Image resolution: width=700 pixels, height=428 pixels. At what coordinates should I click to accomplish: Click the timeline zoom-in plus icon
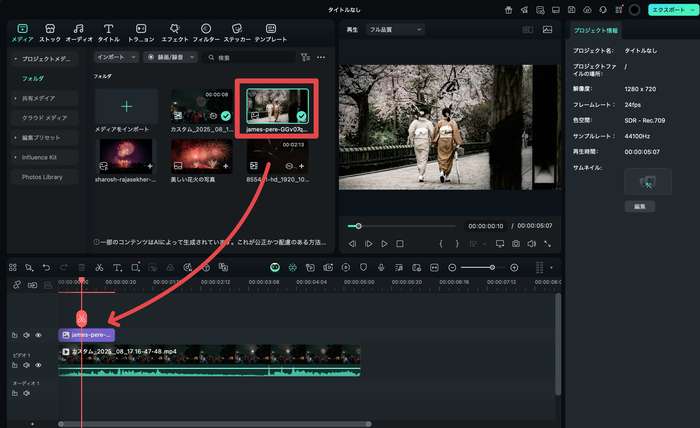point(514,267)
